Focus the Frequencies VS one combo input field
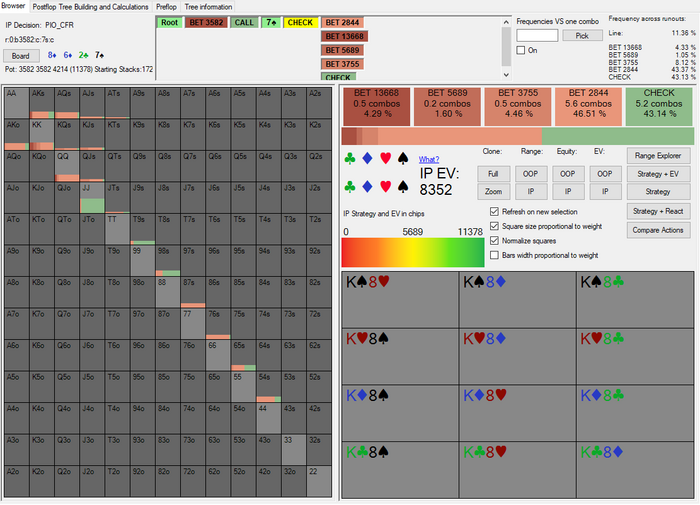The image size is (700, 505). pyautogui.click(x=537, y=35)
